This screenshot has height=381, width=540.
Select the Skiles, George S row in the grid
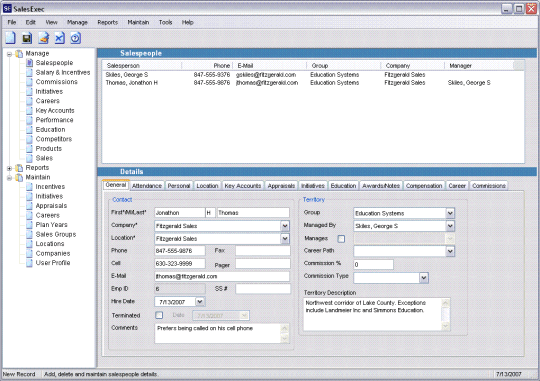[x=313, y=75]
